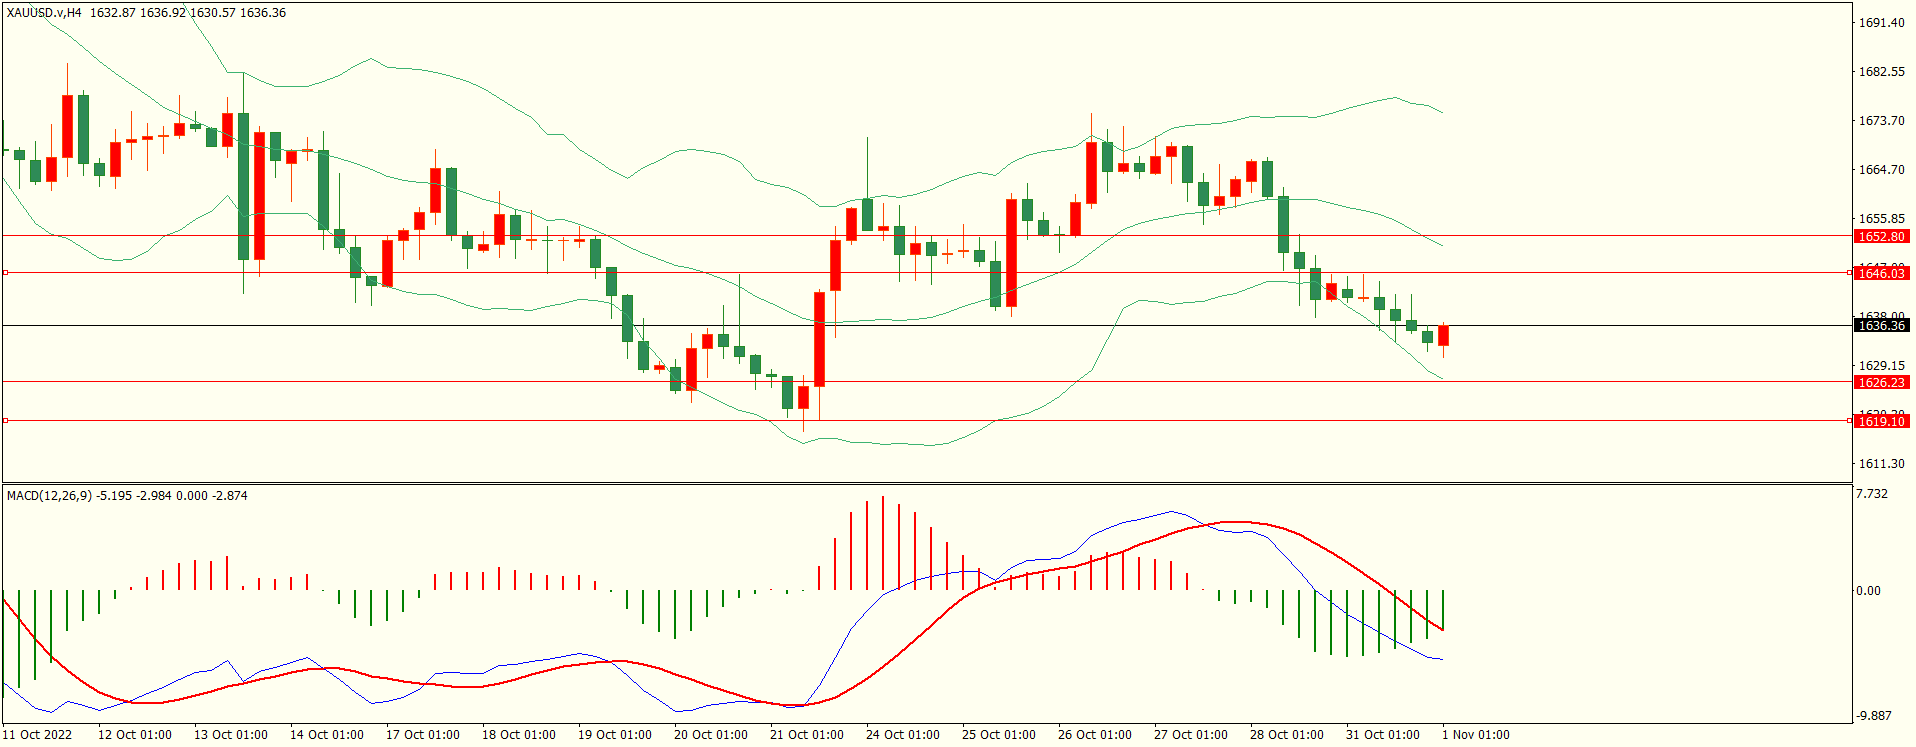Click the XAUUSD.v,H4 symbol title
The image size is (1916, 747).
pyautogui.click(x=44, y=13)
